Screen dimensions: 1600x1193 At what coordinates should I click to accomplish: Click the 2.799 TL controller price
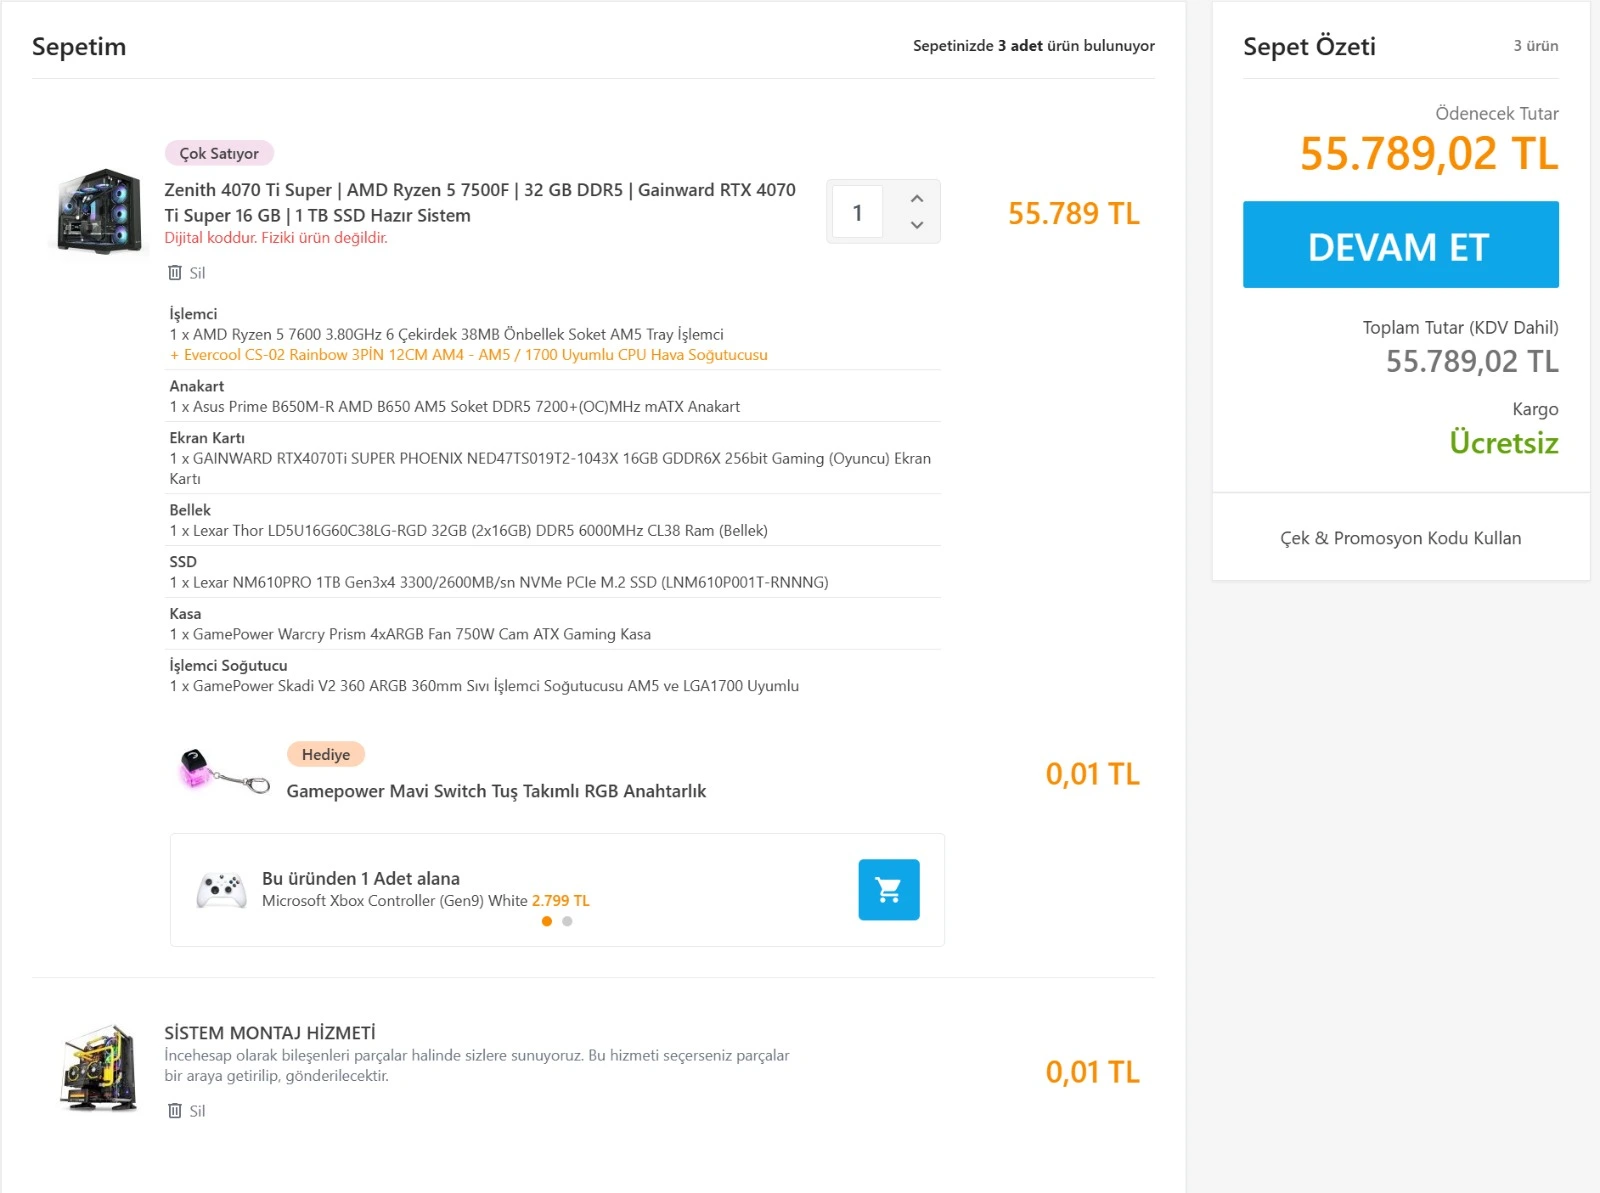point(561,901)
